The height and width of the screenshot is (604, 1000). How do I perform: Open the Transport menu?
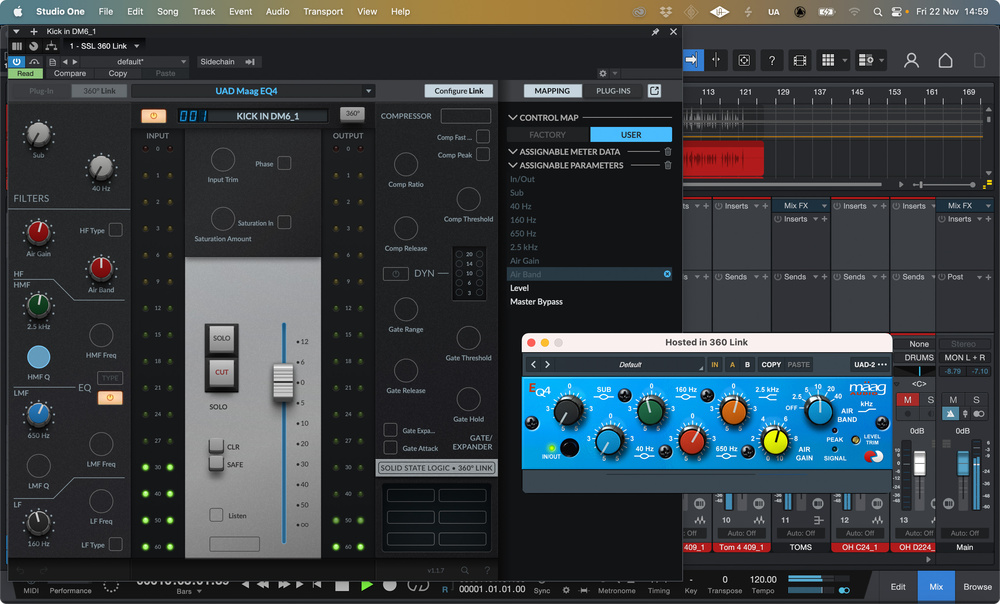pyautogui.click(x=323, y=11)
